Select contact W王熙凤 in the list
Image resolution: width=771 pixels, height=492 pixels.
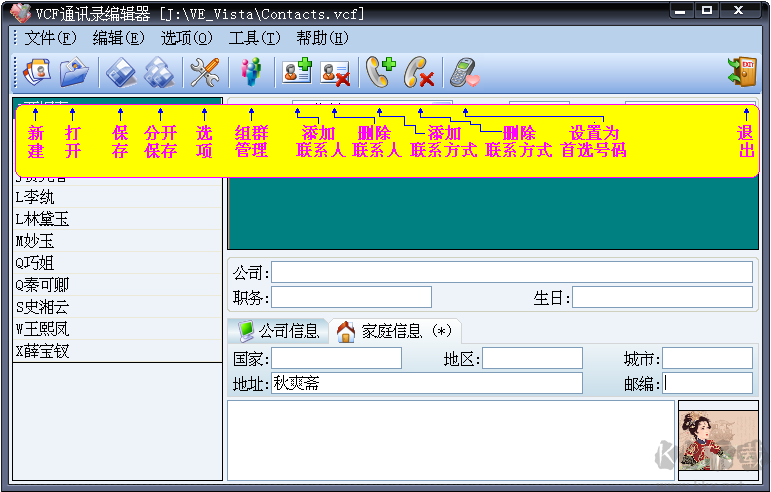tap(118, 329)
